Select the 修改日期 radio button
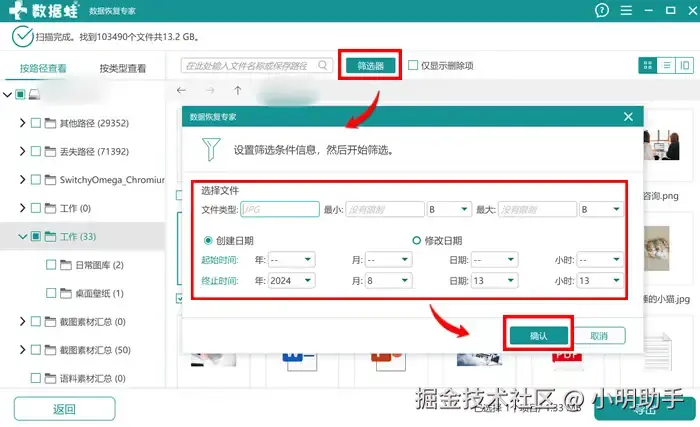This screenshot has width=700, height=427. coord(416,240)
